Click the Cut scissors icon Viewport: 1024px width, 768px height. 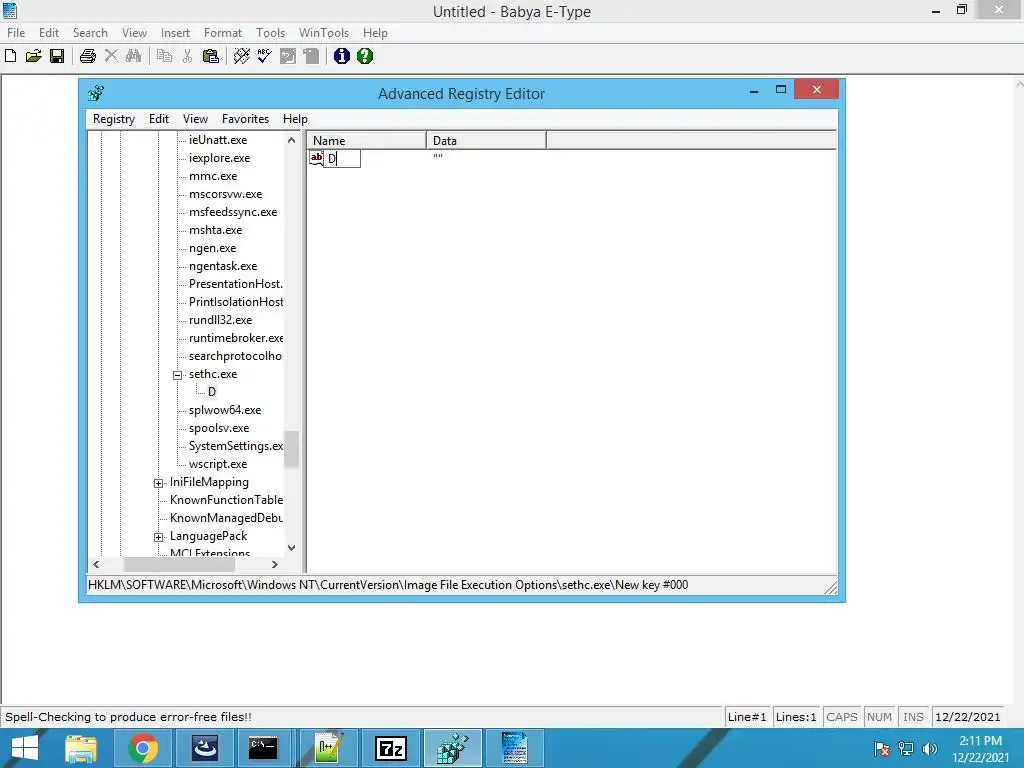(187, 56)
